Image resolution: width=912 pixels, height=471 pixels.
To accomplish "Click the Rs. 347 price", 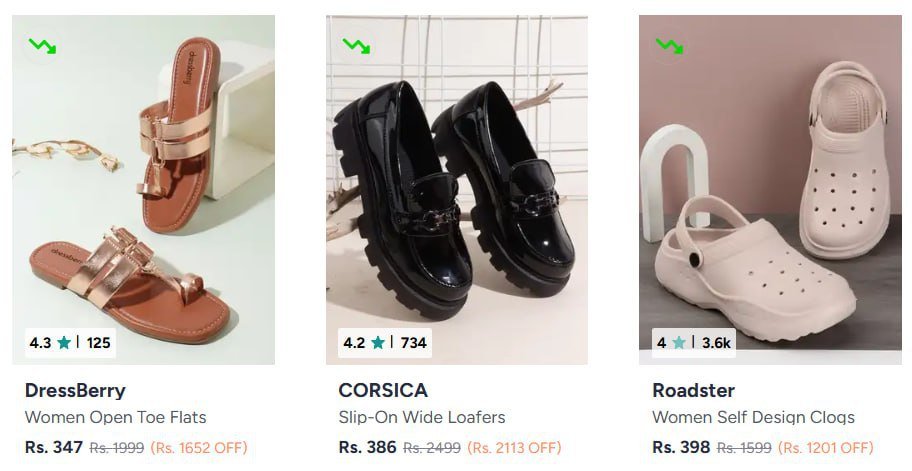I will point(54,447).
